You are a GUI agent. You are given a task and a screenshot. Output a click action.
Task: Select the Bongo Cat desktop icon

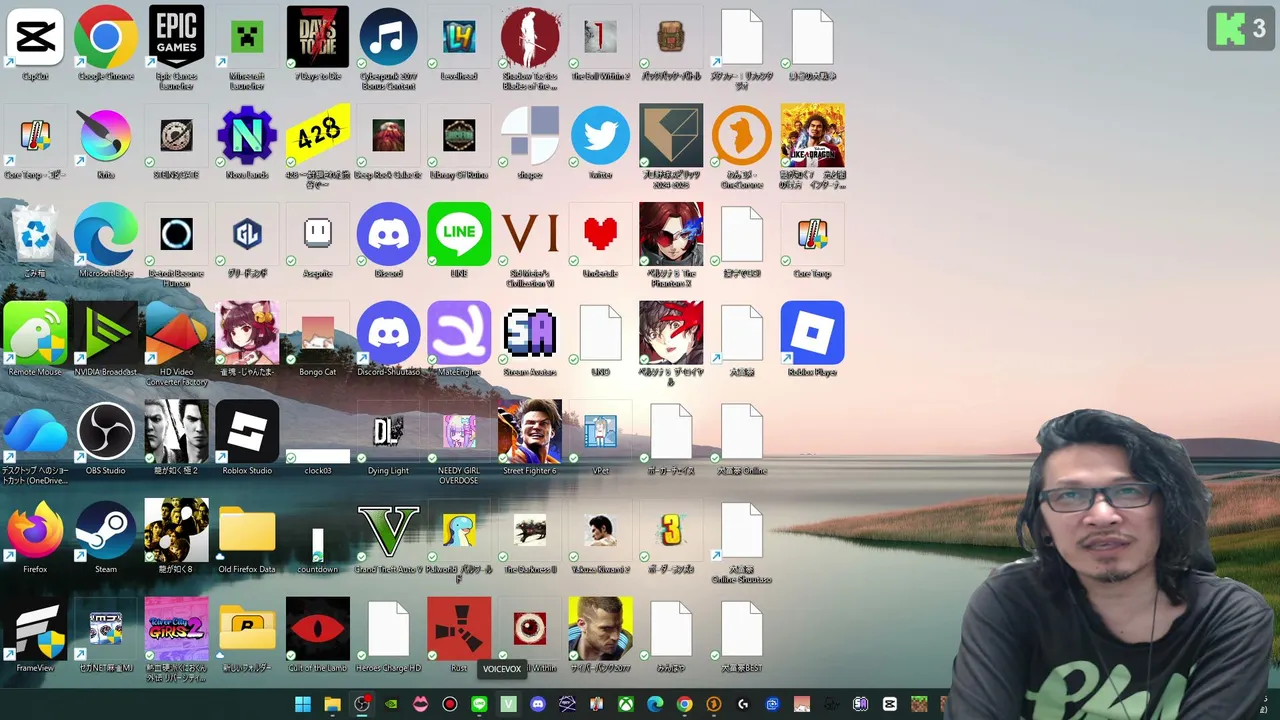[x=318, y=333]
